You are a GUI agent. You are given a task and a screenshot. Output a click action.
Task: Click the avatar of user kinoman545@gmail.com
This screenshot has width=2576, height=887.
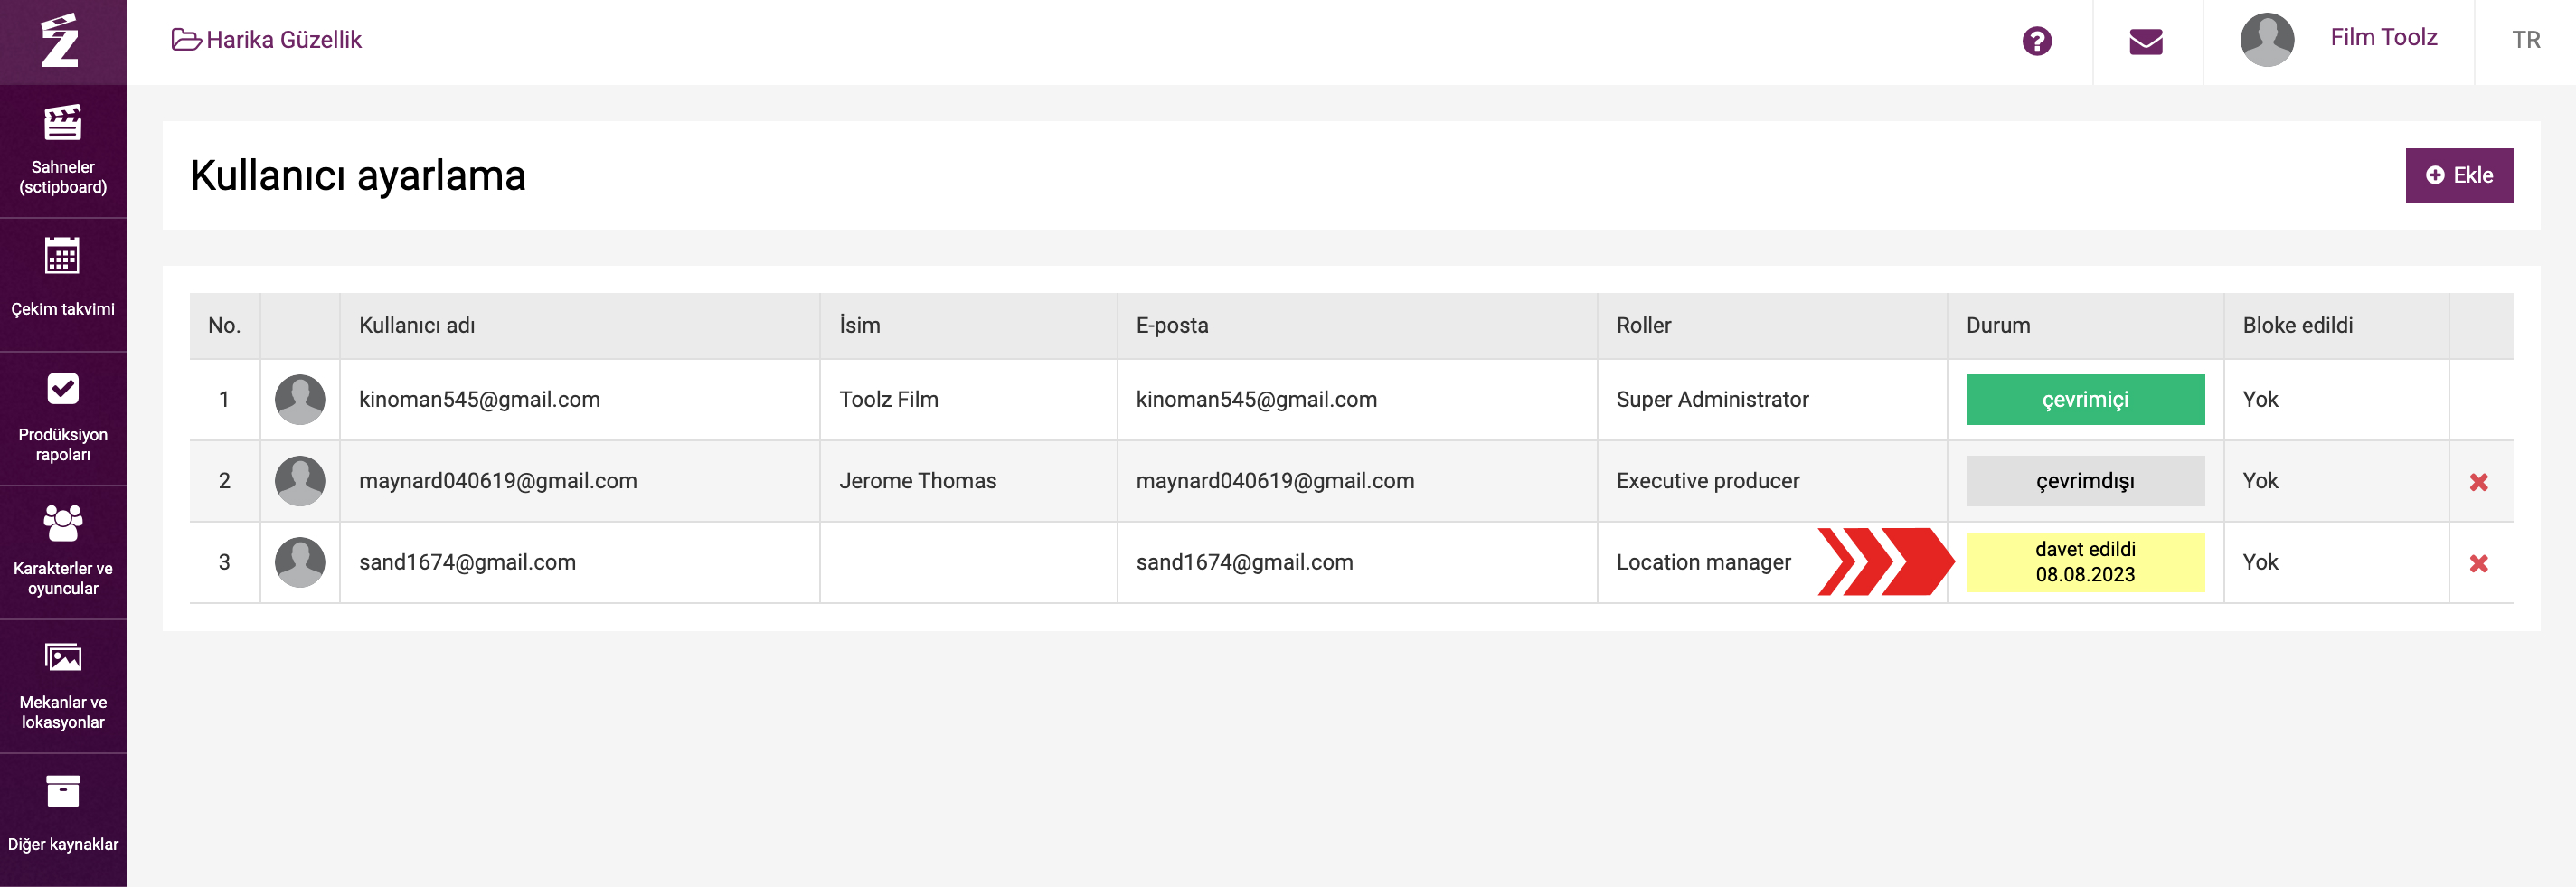point(300,400)
